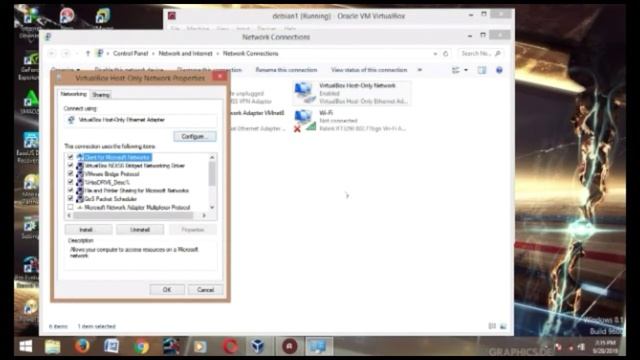Click the items list scroll down arrow
Image resolution: width=640 pixels, height=360 pixels.
pos(212,207)
